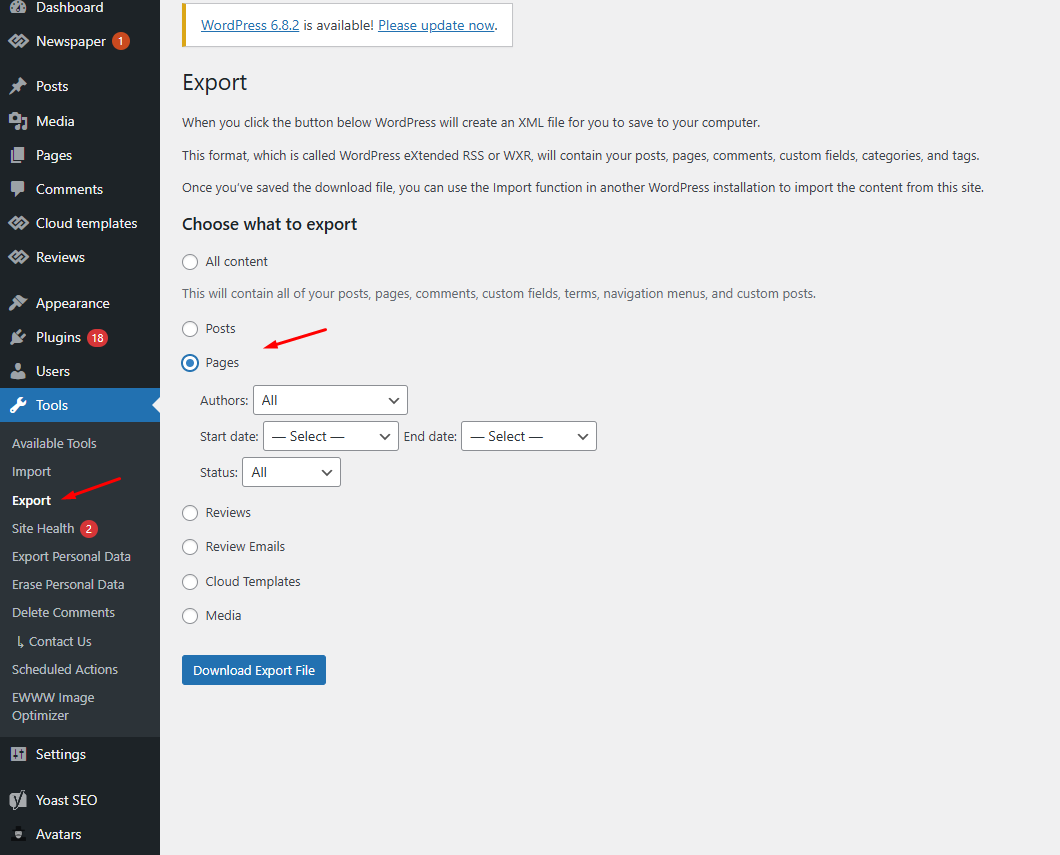The image size is (1060, 855).
Task: Open Scheduled Actions
Action: 65,669
